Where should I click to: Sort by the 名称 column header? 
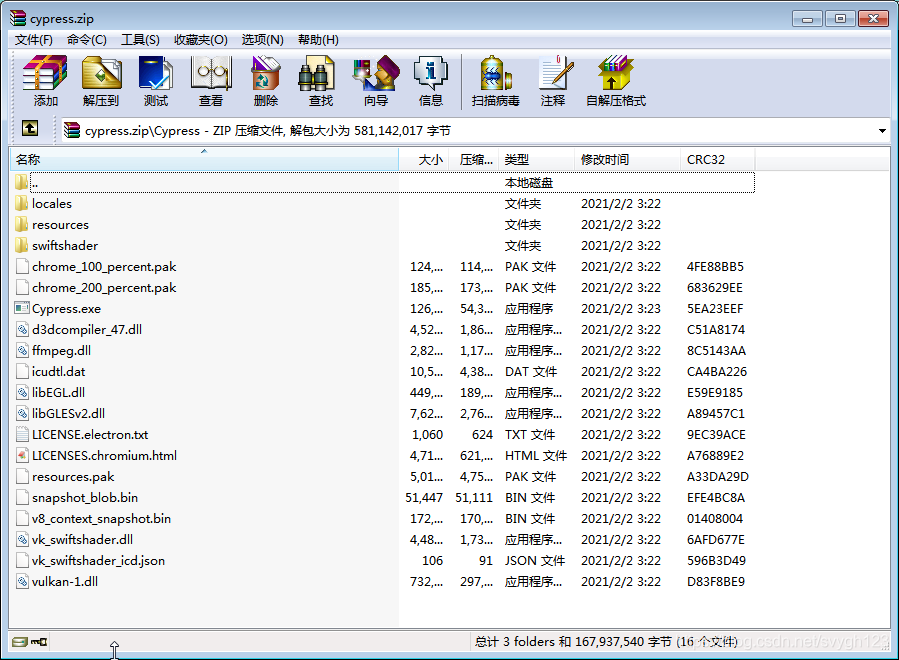coord(204,159)
